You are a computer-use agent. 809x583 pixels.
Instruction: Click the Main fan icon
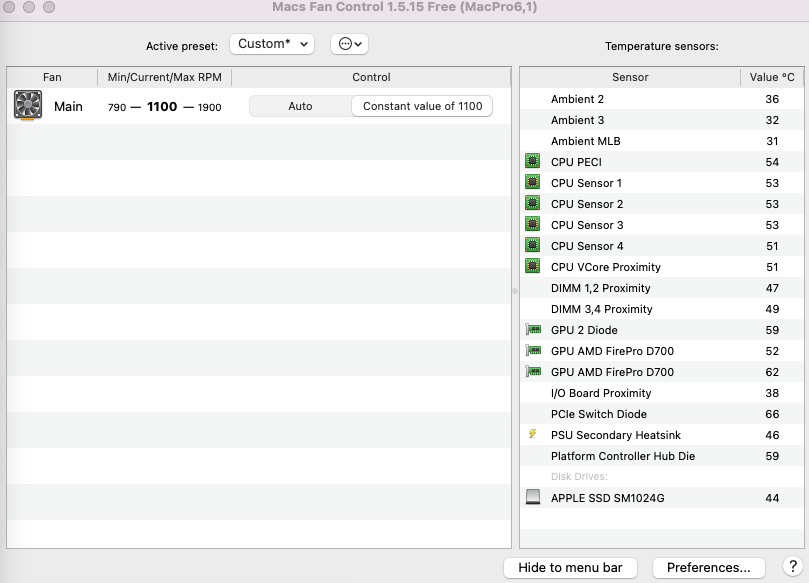pyautogui.click(x=28, y=105)
